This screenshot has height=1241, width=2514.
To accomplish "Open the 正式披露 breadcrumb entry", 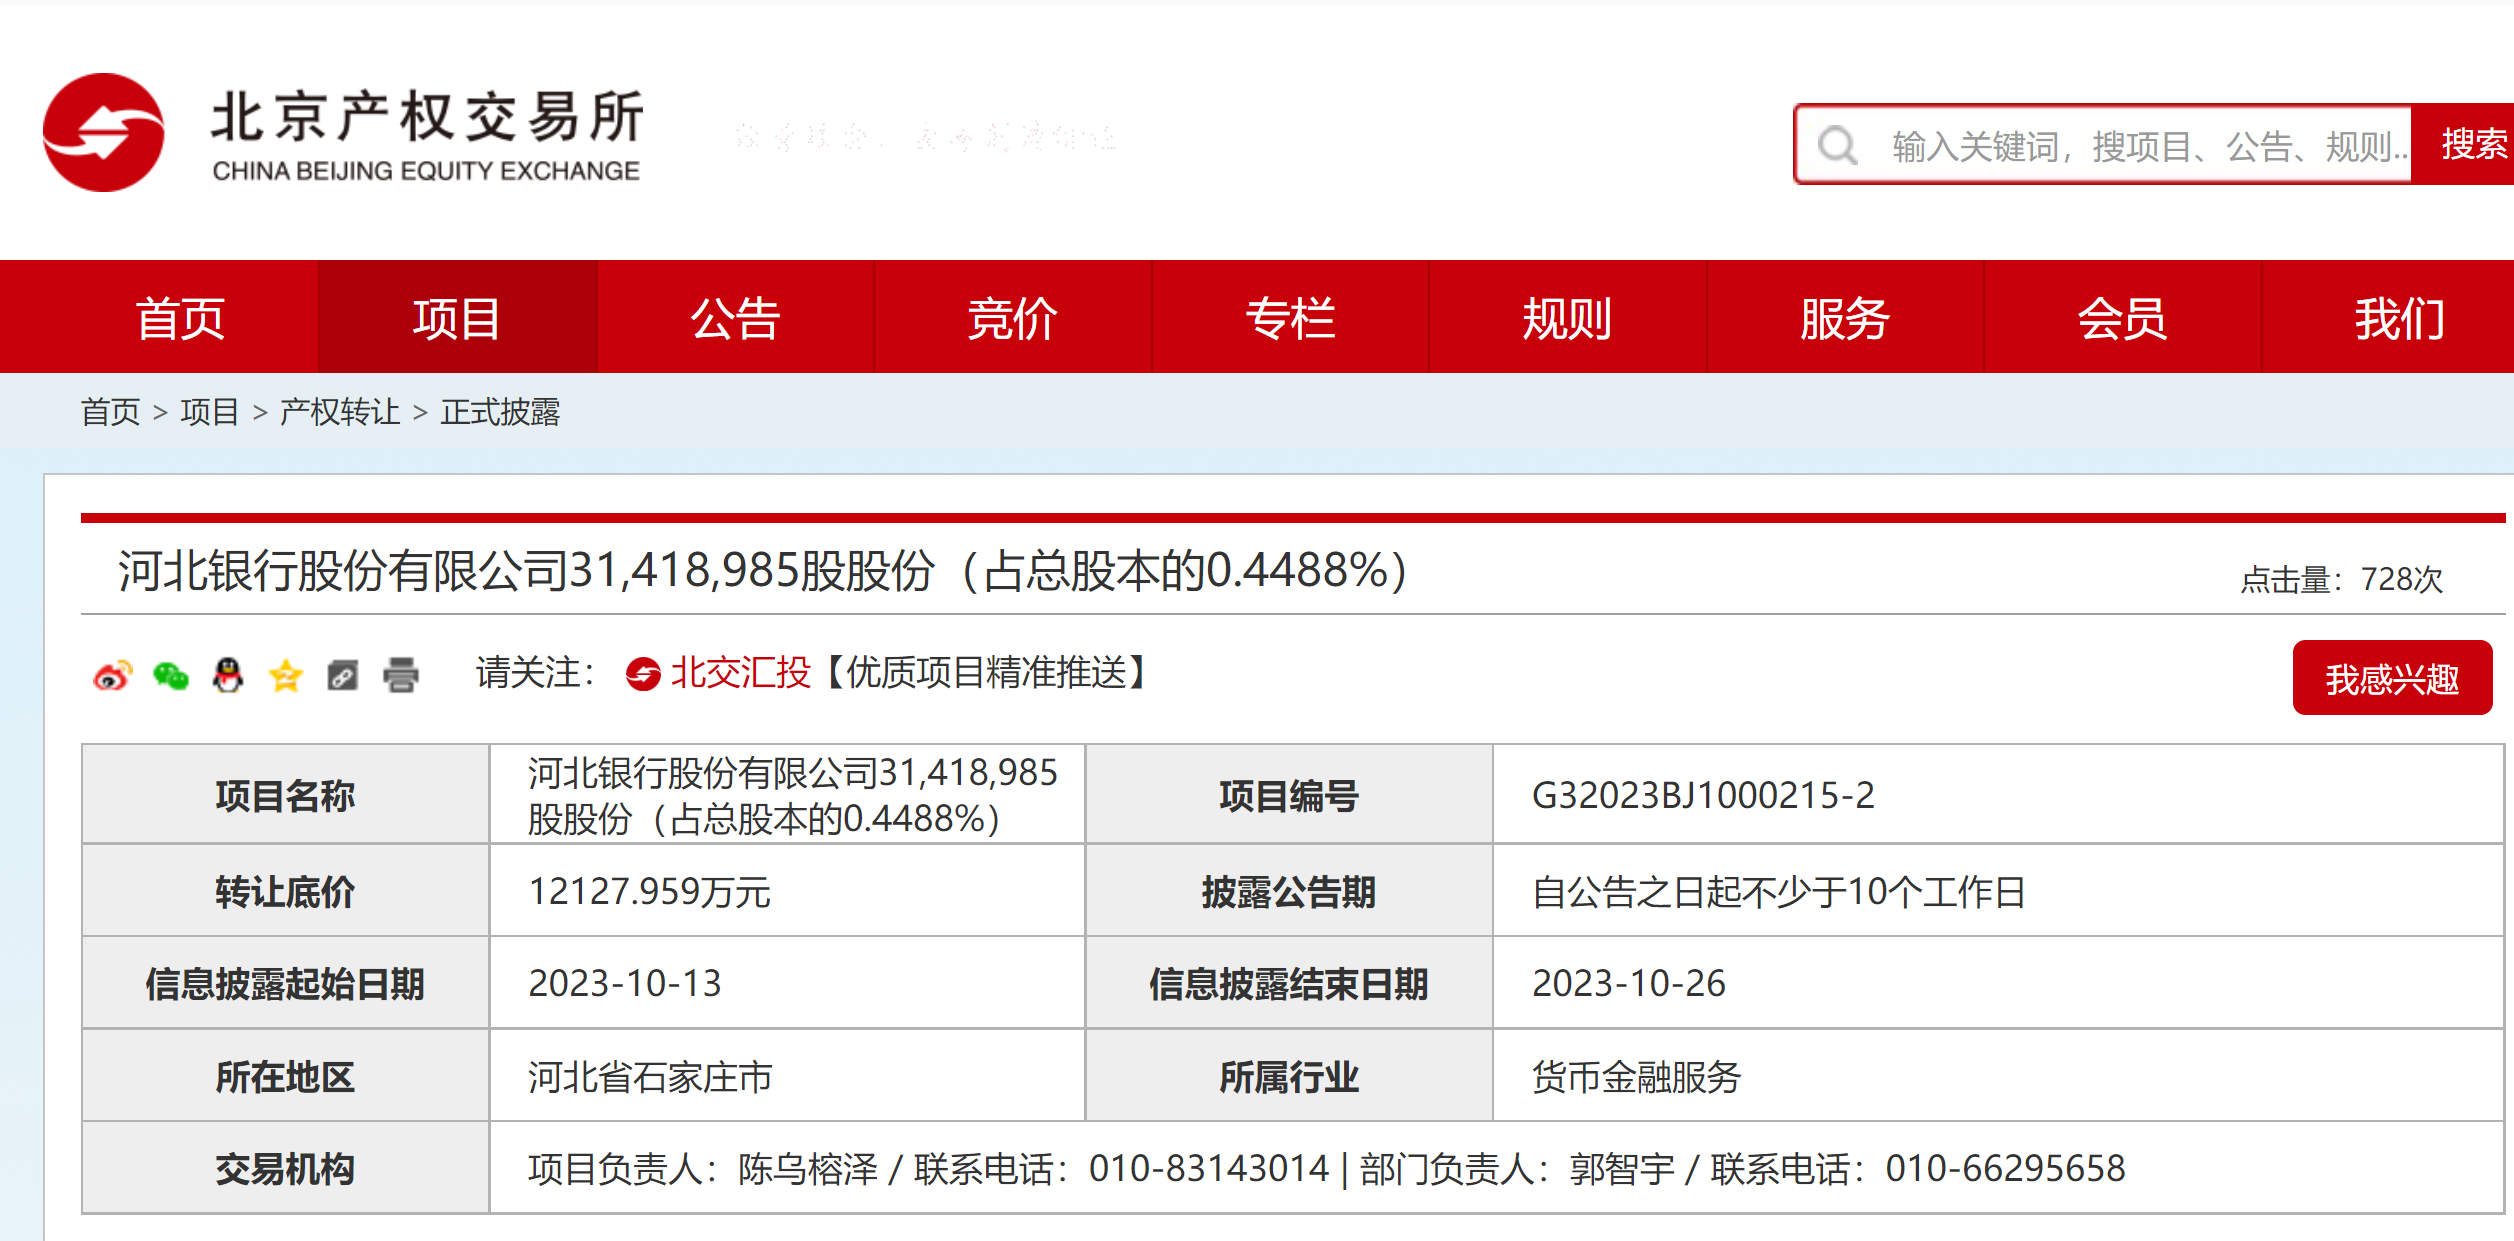I will pyautogui.click(x=503, y=412).
